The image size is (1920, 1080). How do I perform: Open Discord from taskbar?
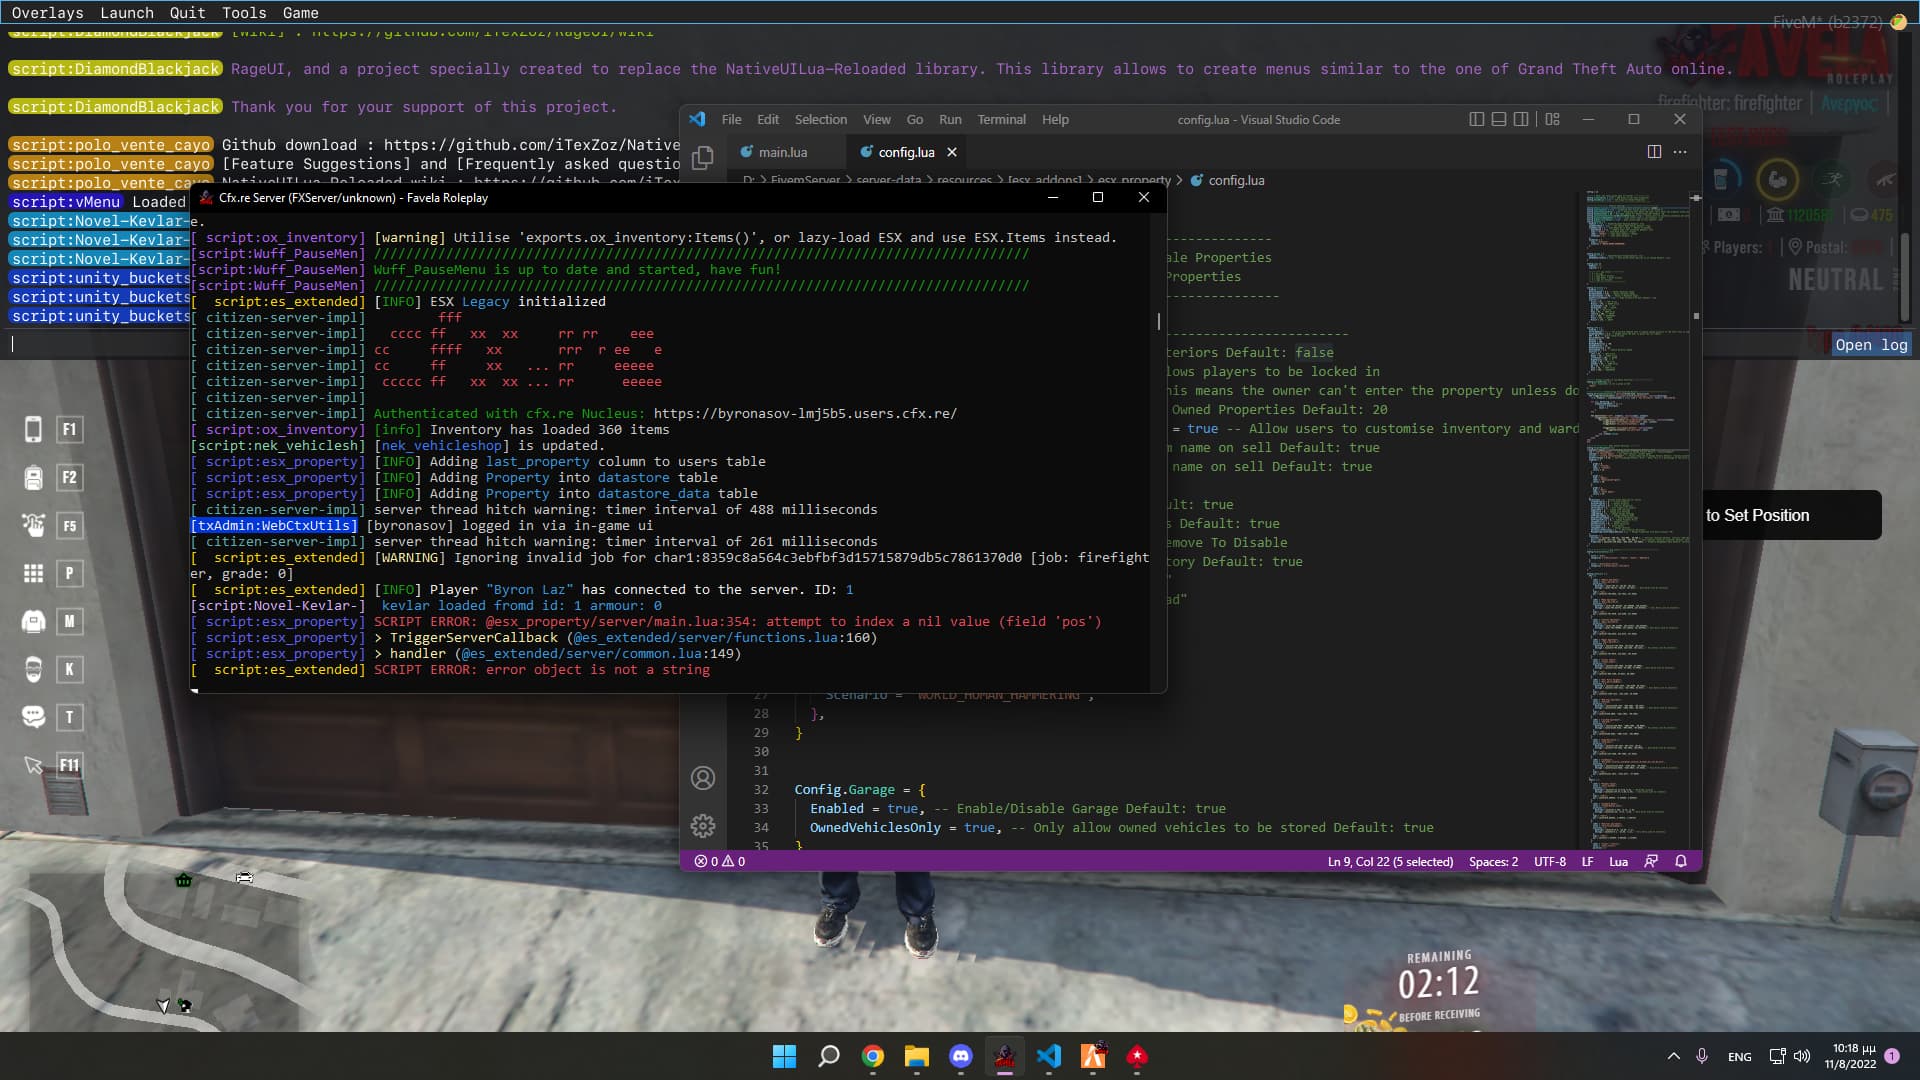961,1056
